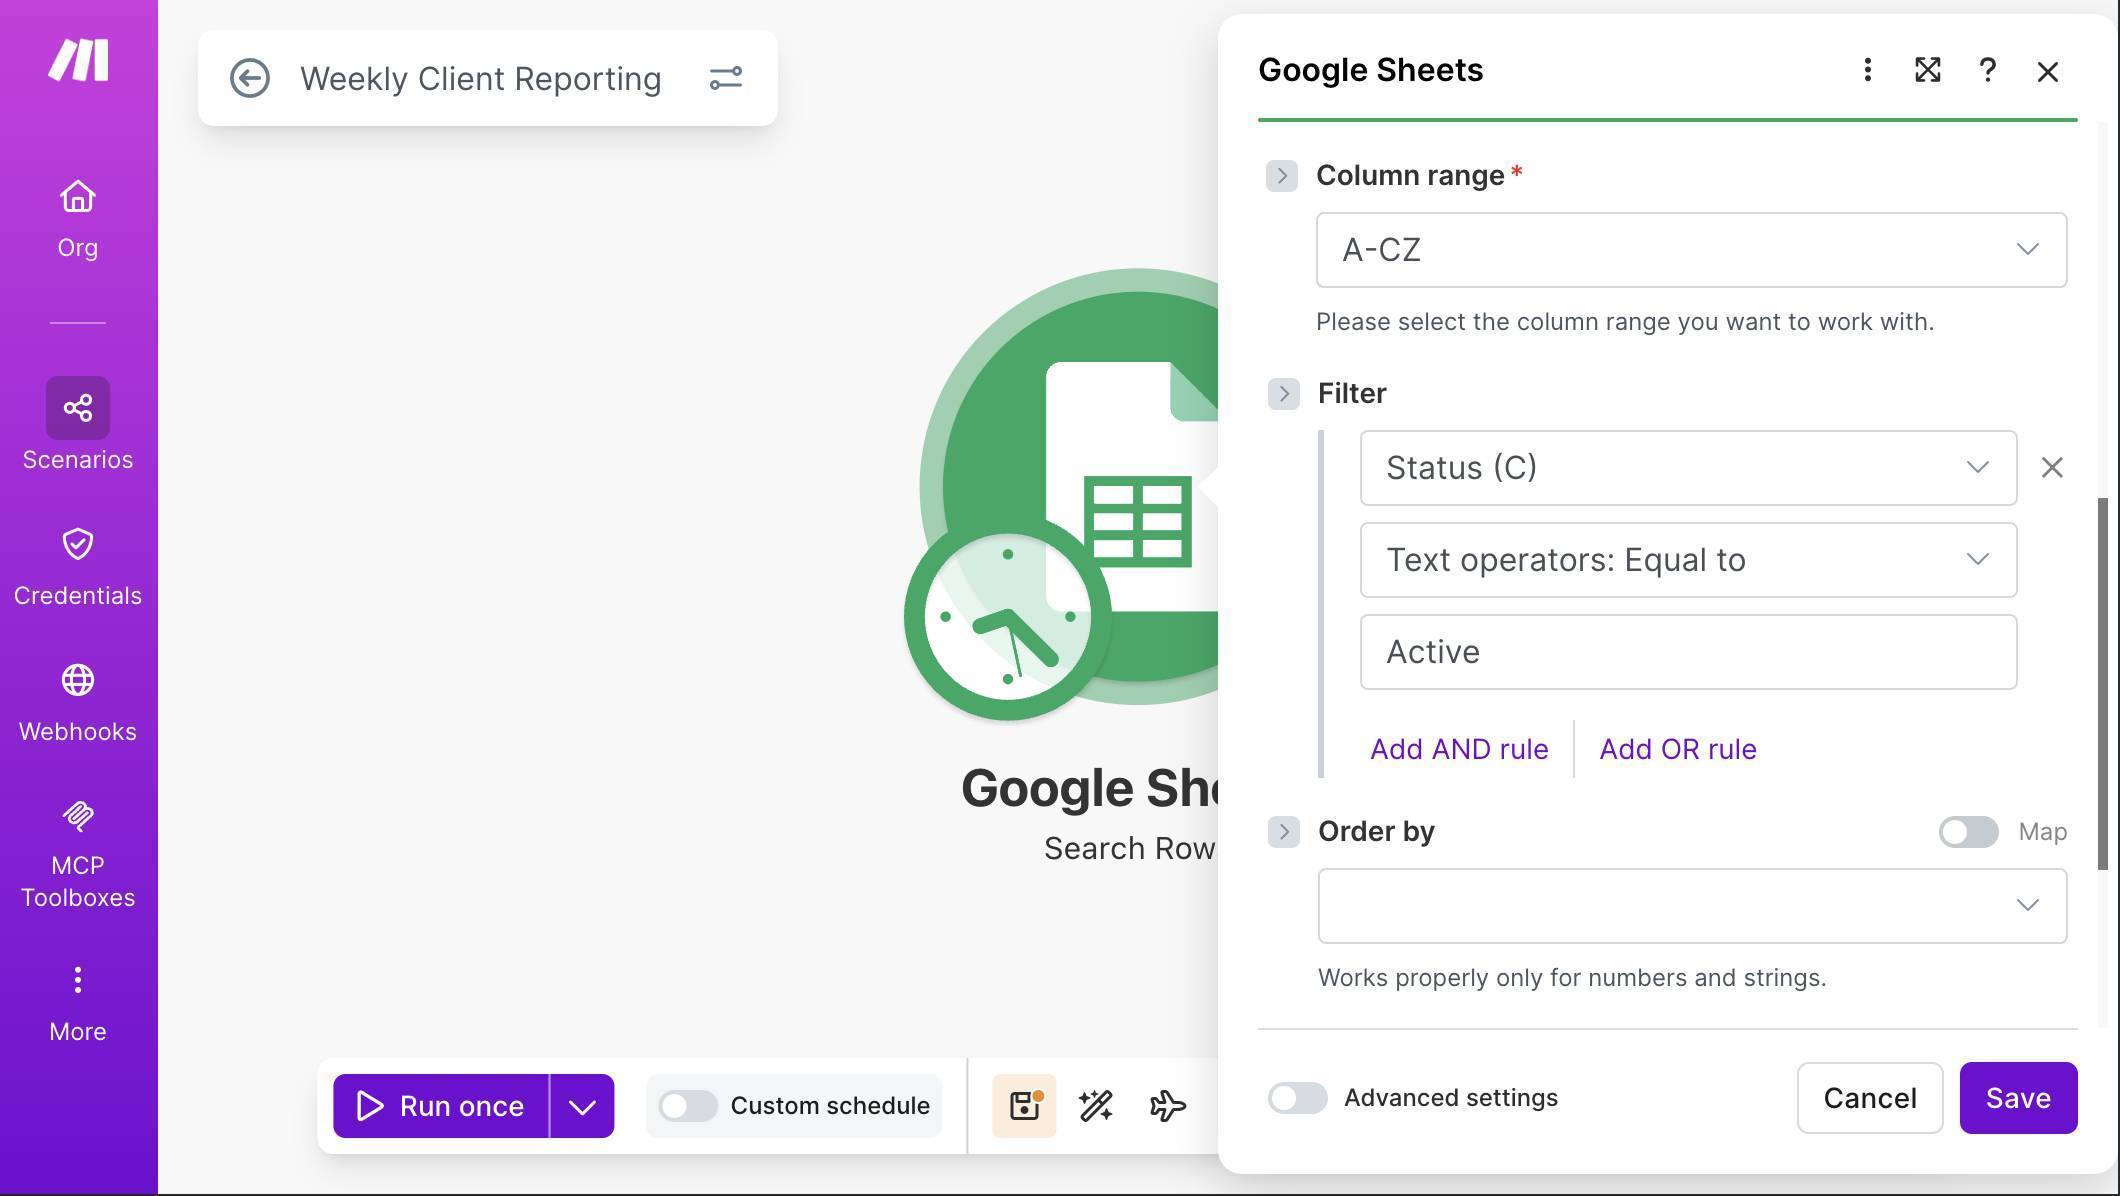Click Add OR rule

click(x=1677, y=748)
